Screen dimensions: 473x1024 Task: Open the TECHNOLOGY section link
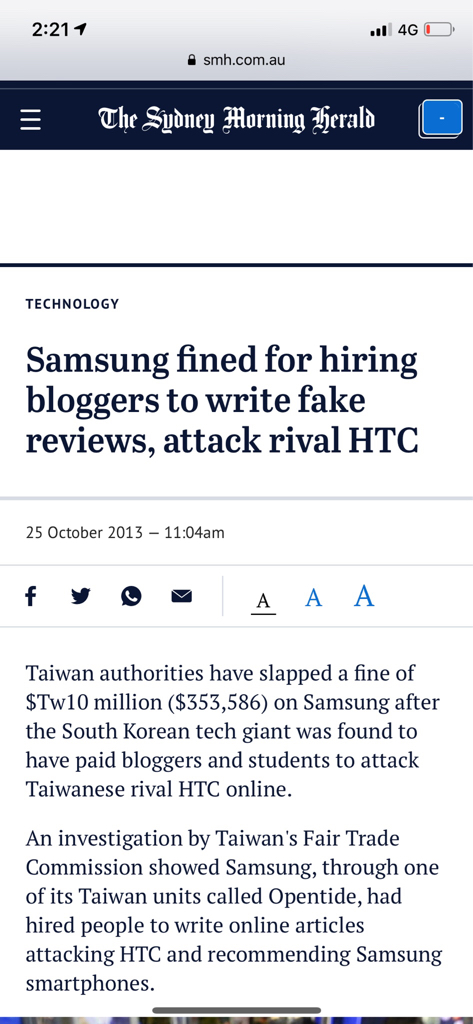pos(73,304)
